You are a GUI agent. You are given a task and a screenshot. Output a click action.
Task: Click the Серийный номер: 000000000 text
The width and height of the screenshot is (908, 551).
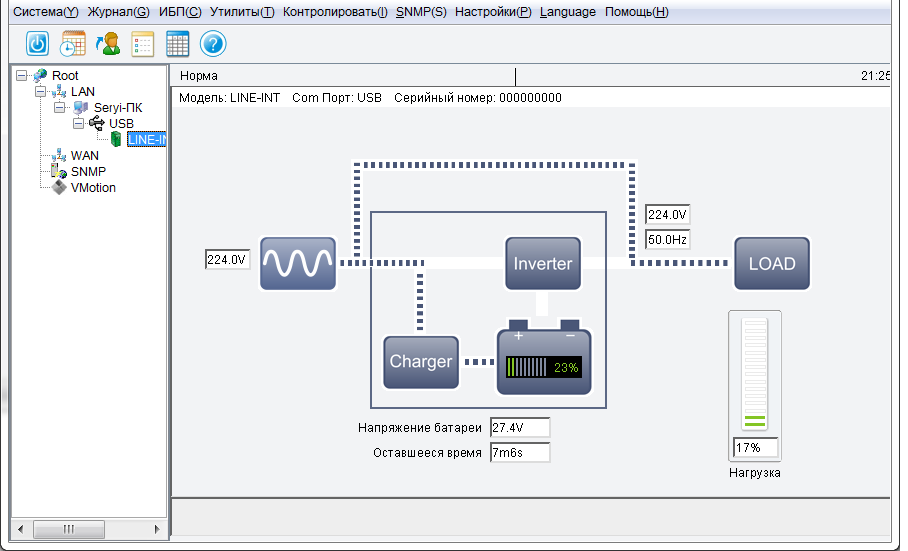click(x=478, y=98)
